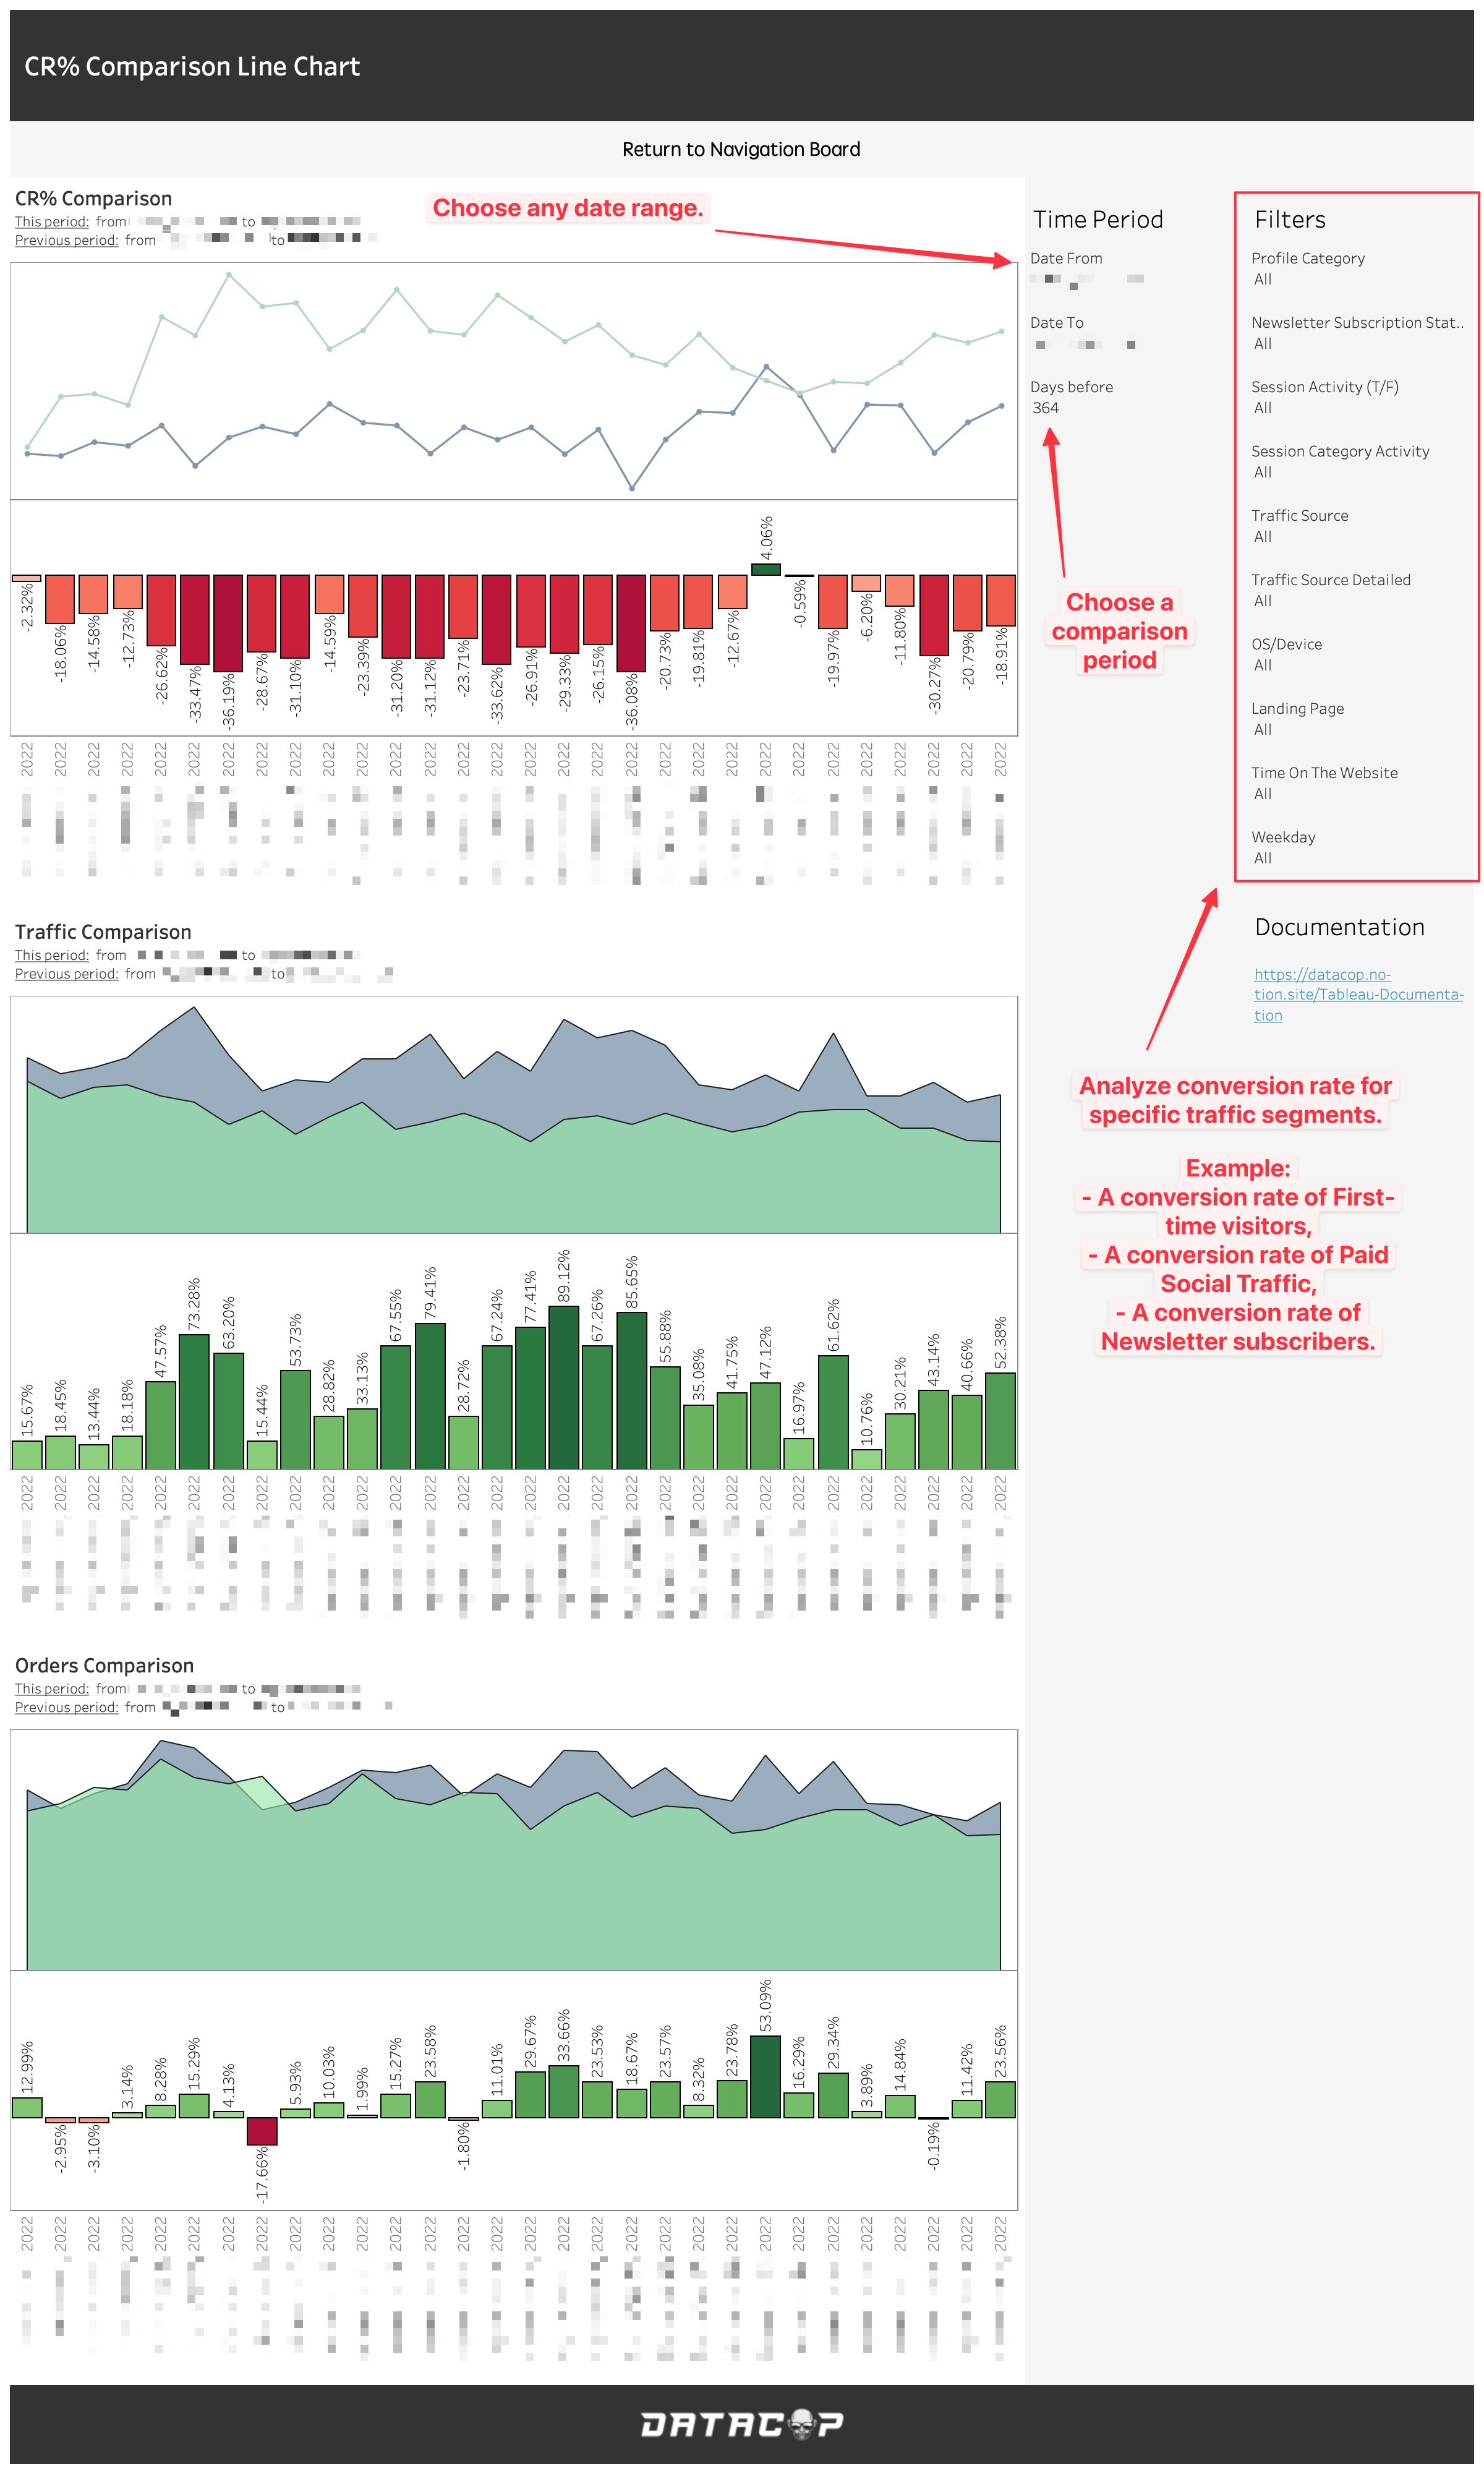Viewport: 1484px width, 2474px height.
Task: Click the -17.66% red bar in Orders chart
Action: 262,2131
